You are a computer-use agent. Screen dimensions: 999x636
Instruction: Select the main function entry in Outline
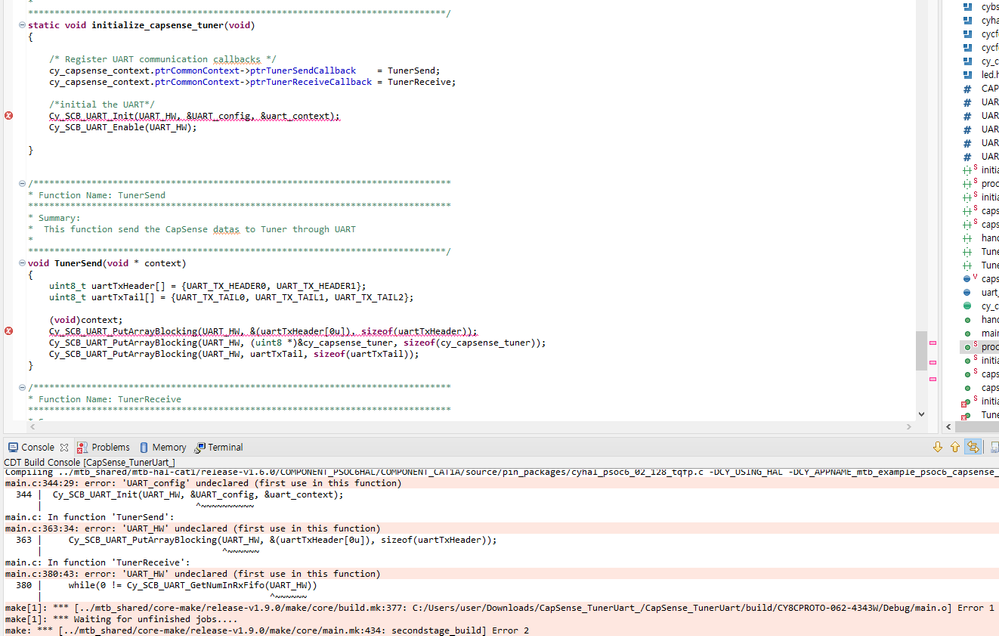click(x=986, y=332)
